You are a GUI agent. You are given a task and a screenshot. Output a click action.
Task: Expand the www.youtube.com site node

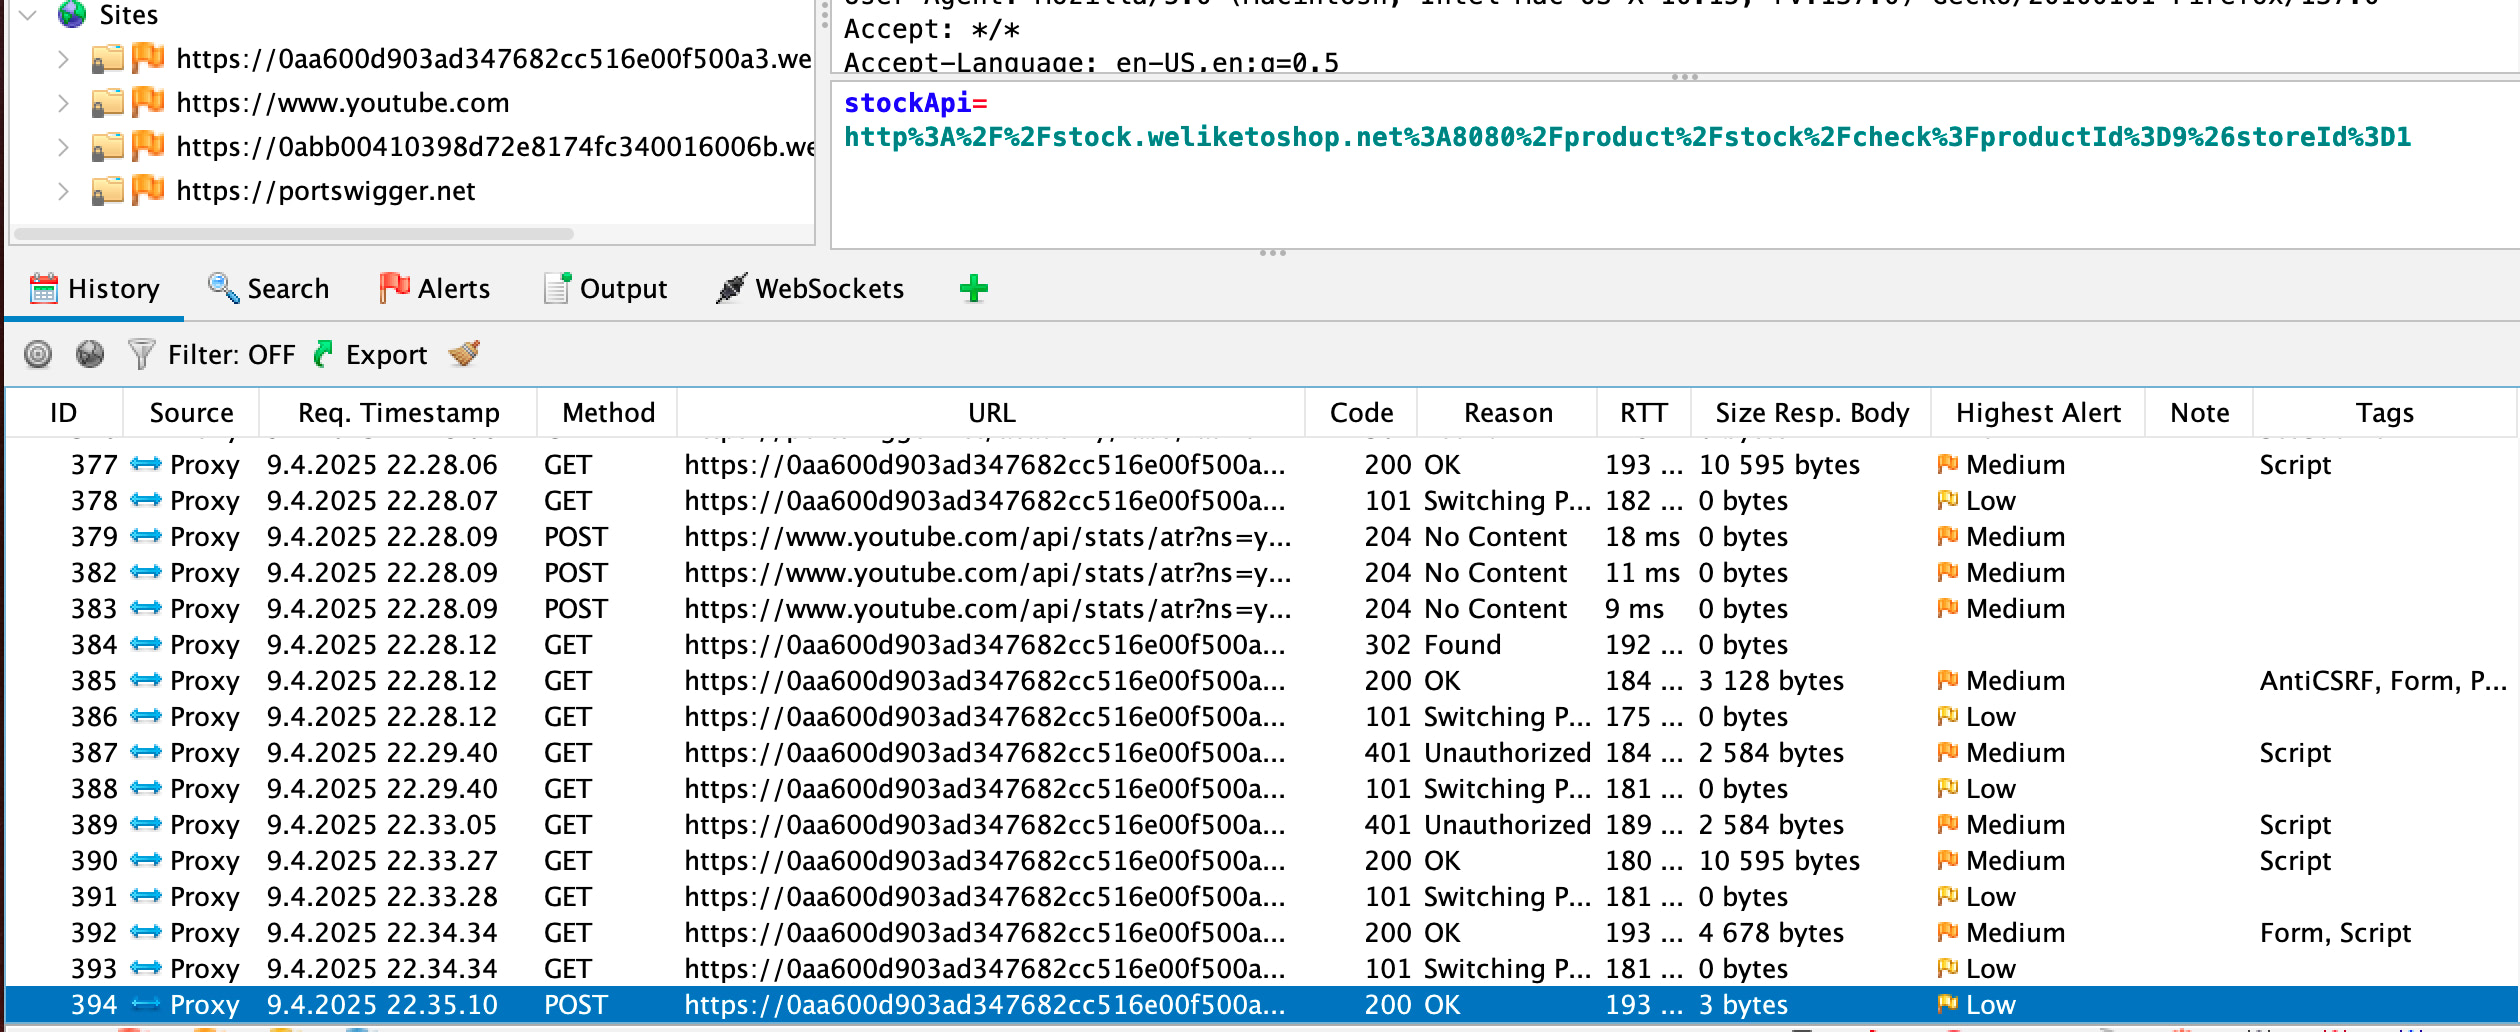pyautogui.click(x=63, y=103)
